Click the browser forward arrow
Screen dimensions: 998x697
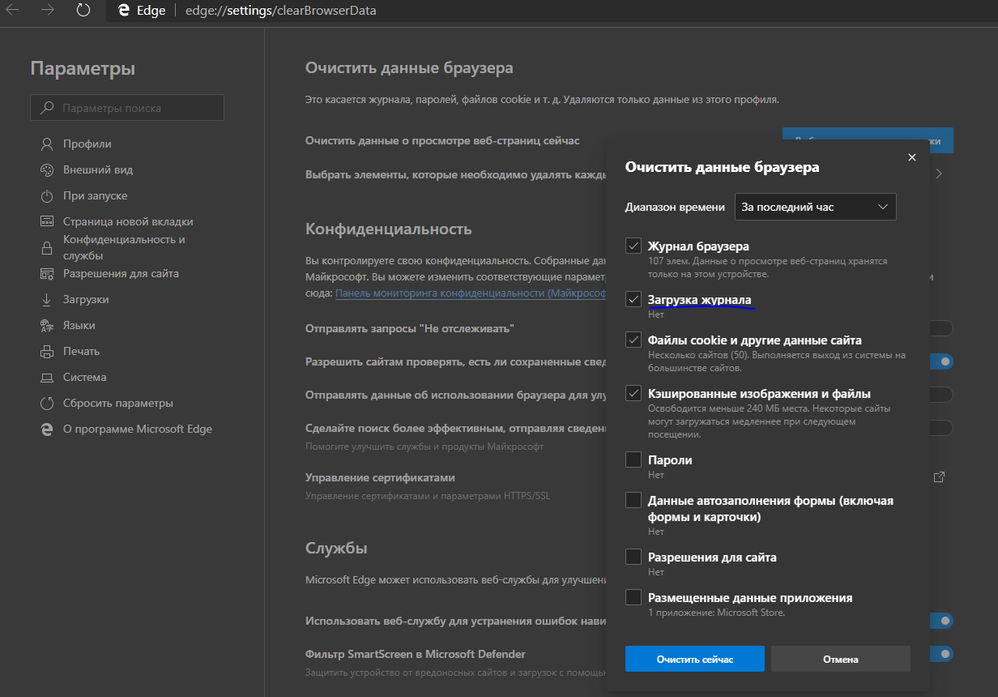48,10
